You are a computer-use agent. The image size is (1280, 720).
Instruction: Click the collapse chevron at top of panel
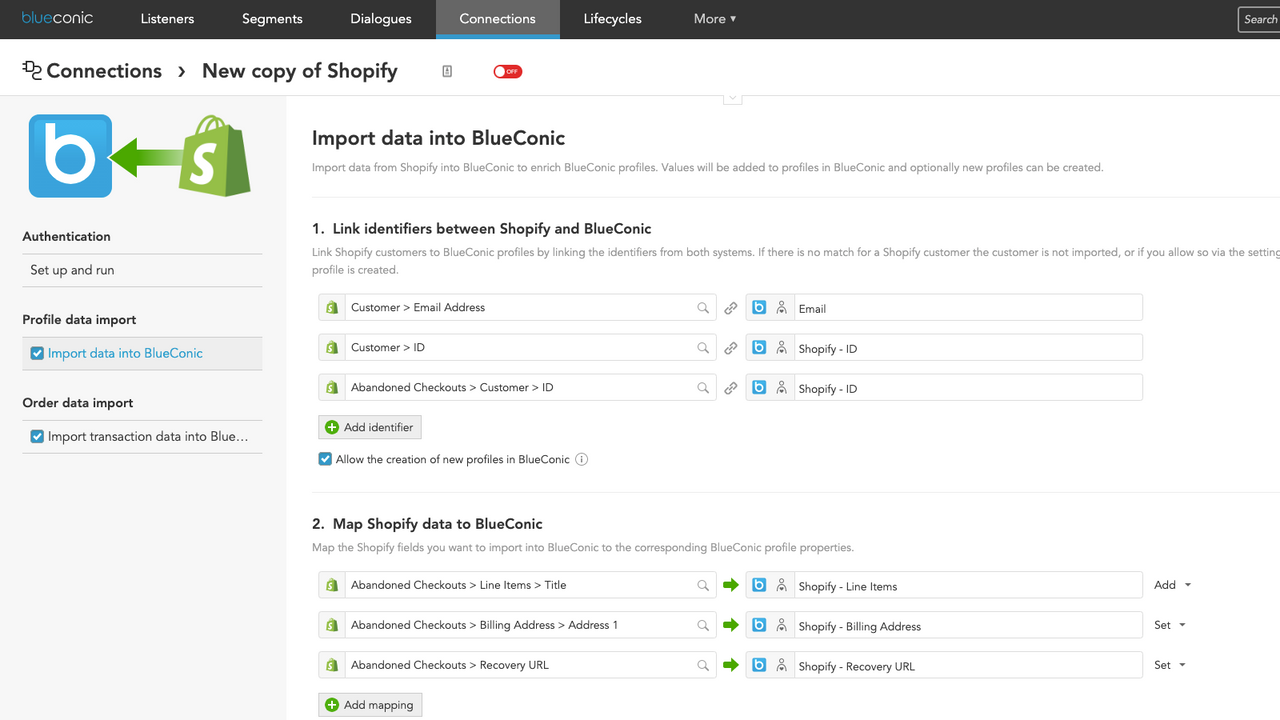pyautogui.click(x=732, y=98)
